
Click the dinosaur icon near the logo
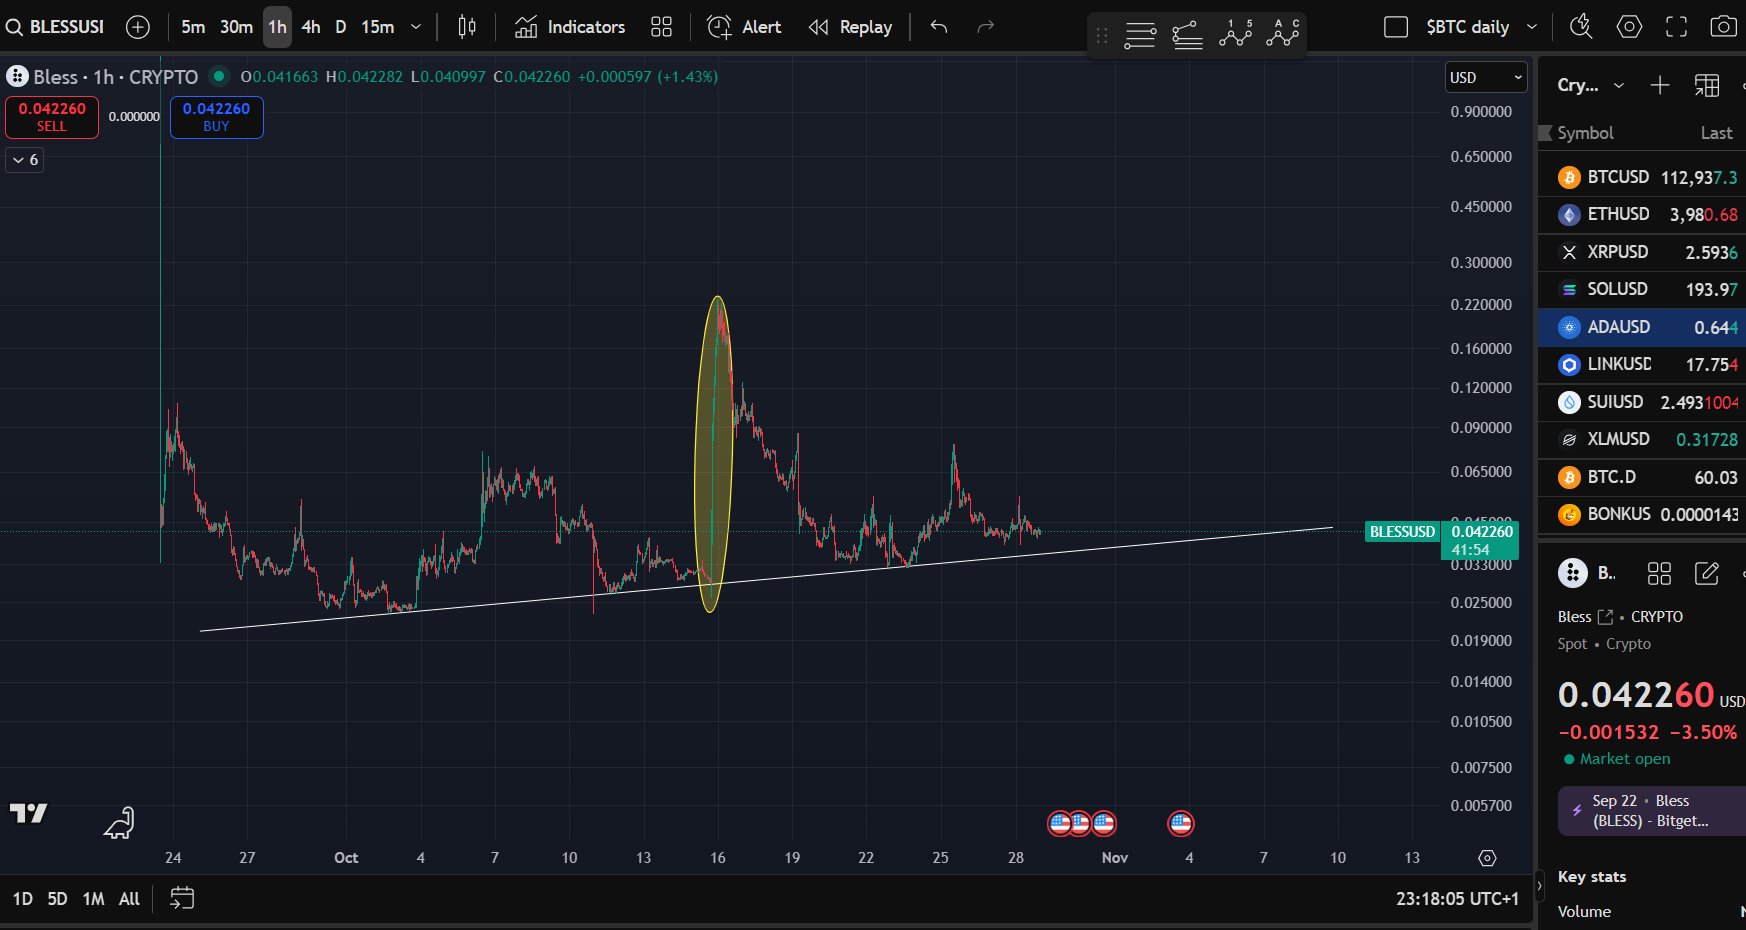pos(119,822)
